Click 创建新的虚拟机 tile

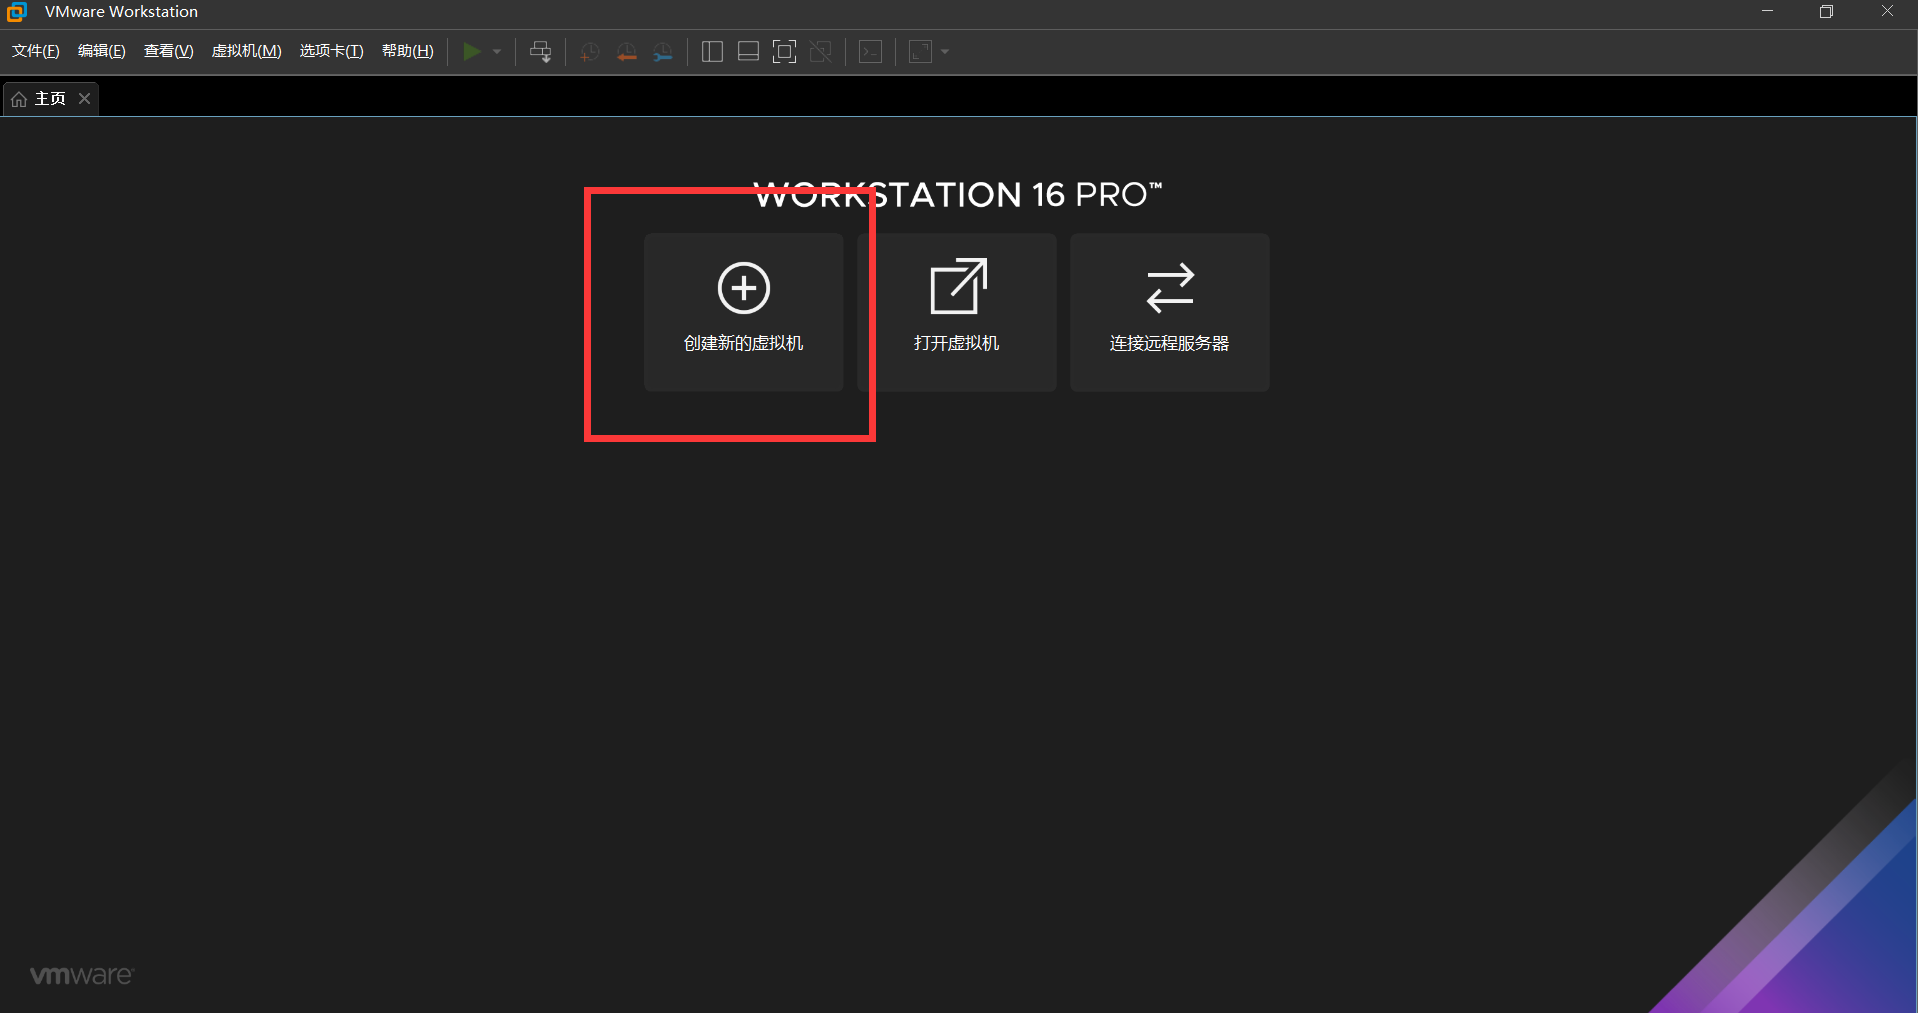(x=743, y=312)
